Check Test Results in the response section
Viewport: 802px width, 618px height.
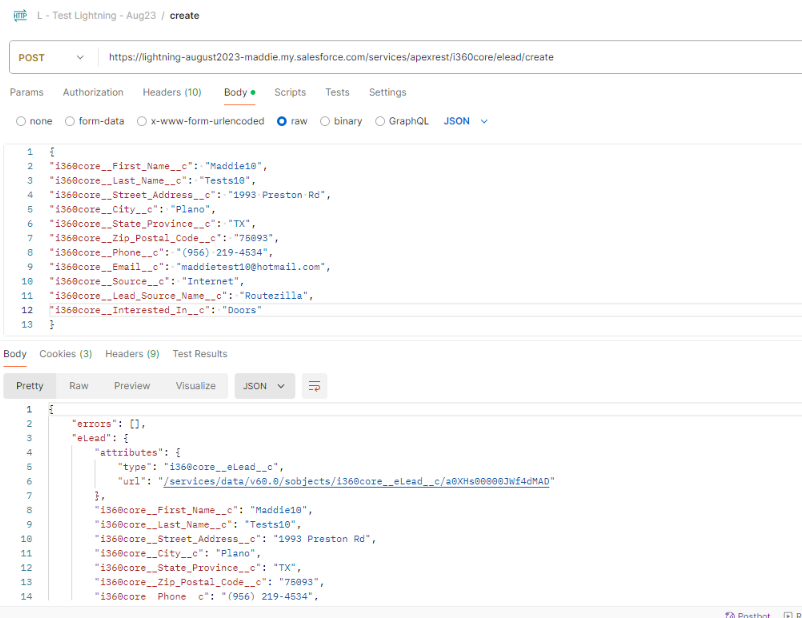pyautogui.click(x=199, y=353)
